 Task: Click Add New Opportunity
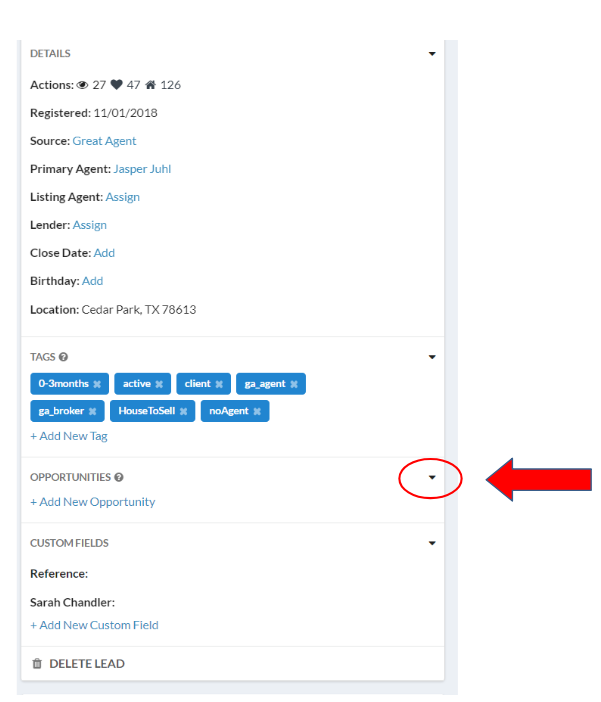[x=92, y=502]
